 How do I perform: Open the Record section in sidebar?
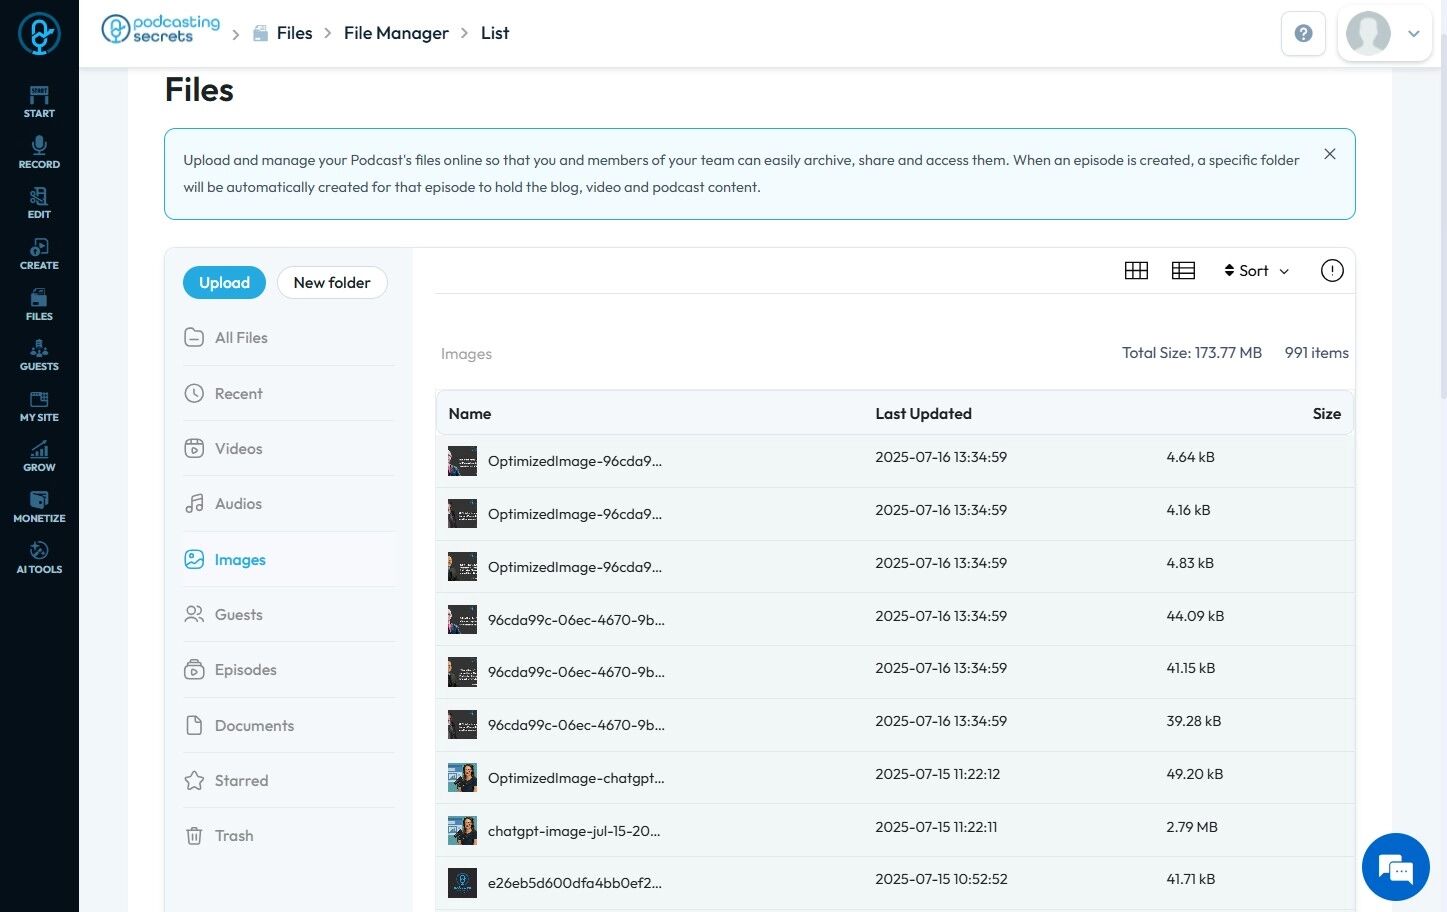39,152
